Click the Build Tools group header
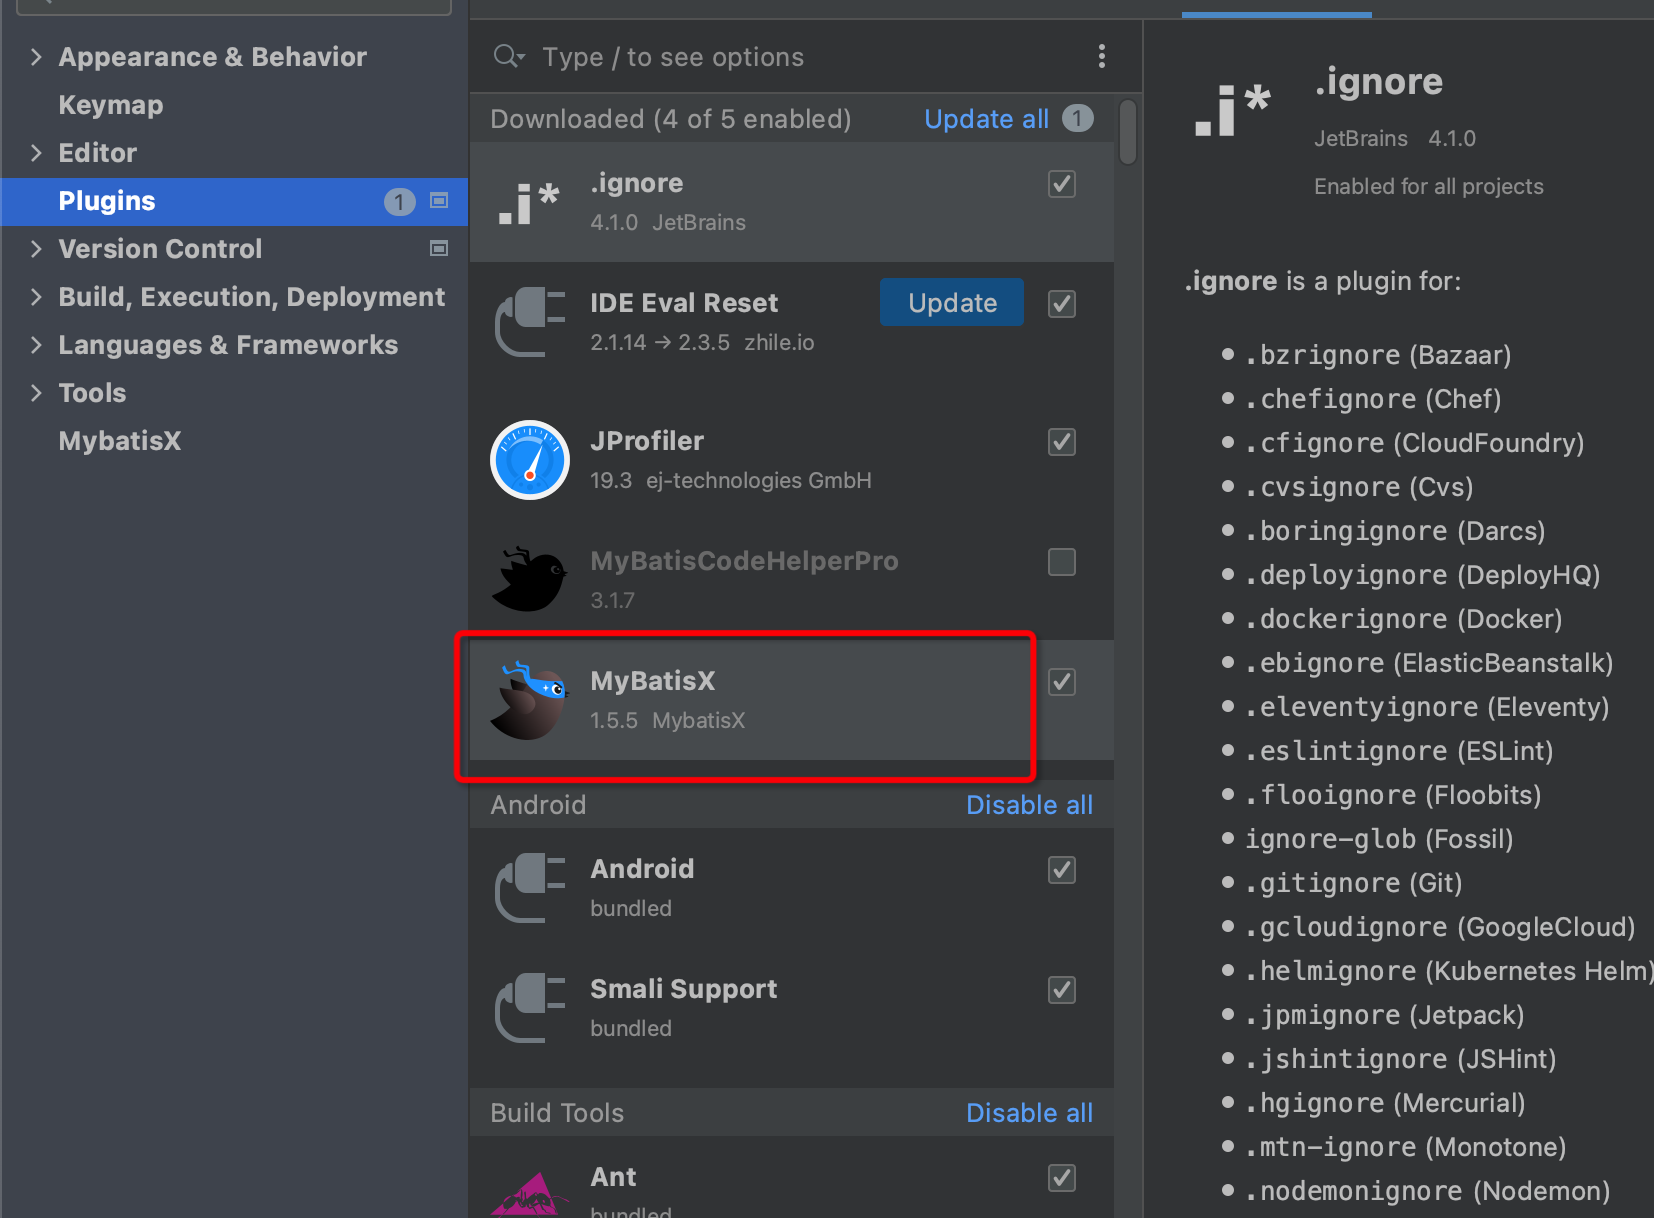 click(557, 1113)
